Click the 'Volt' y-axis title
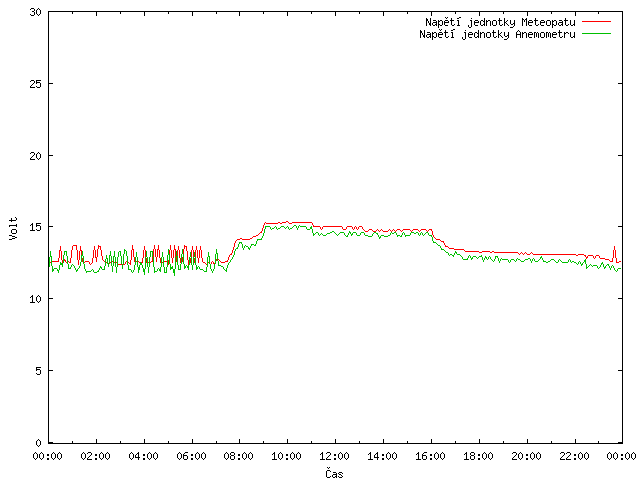This screenshot has height=480, width=640. click(x=14, y=228)
